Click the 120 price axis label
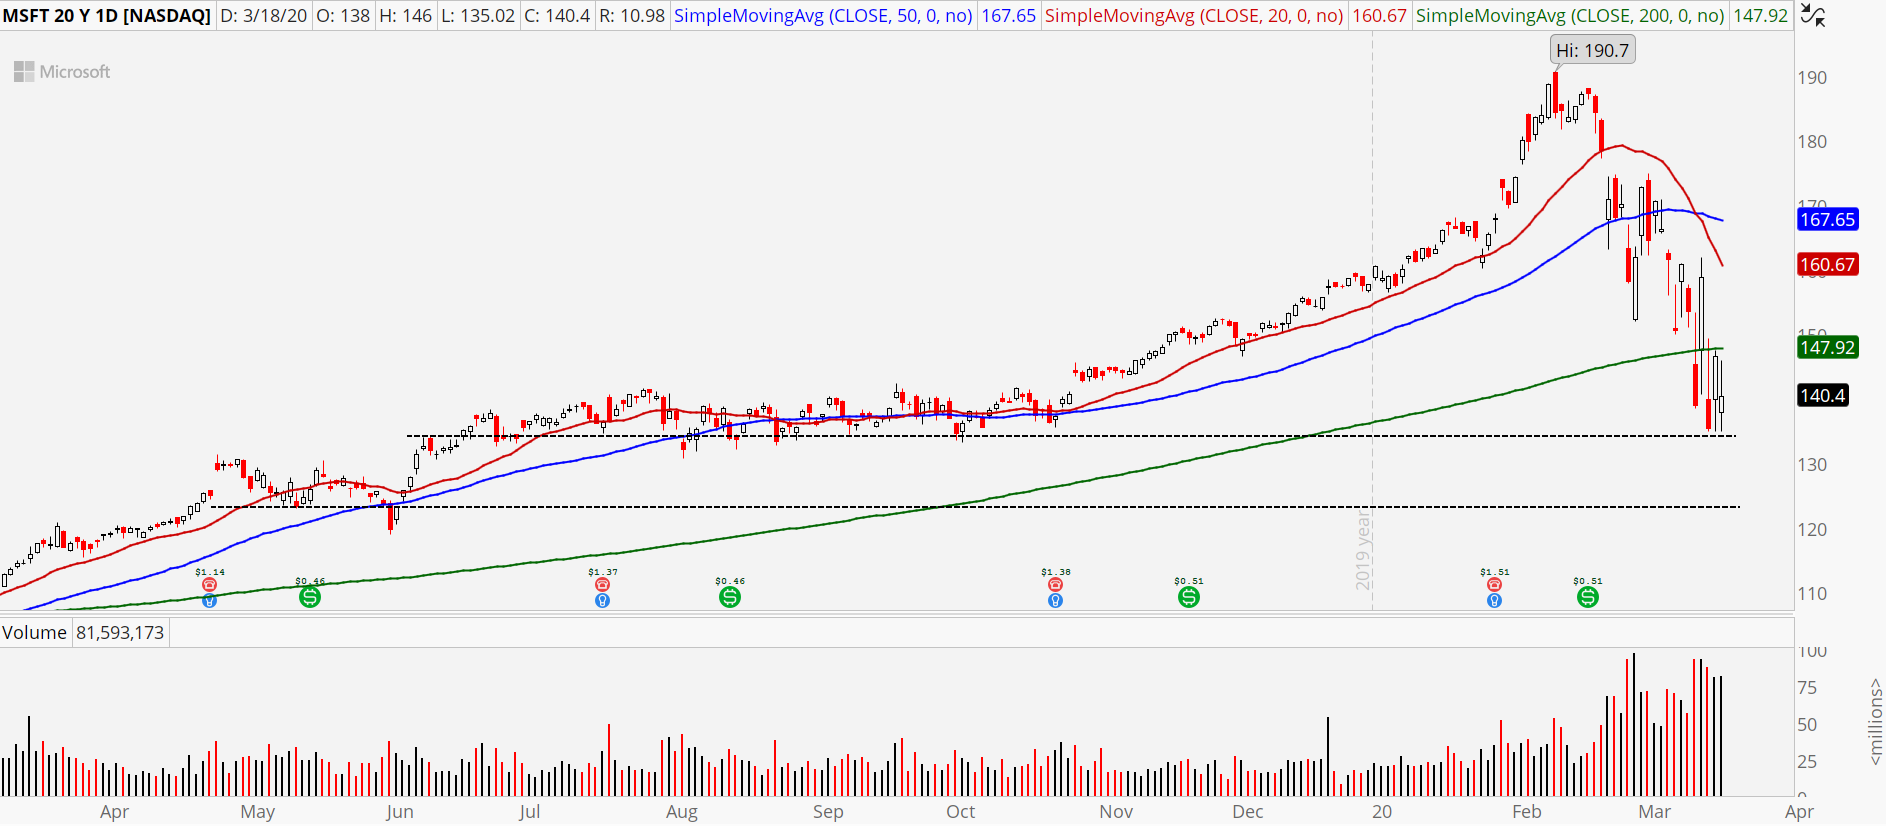Viewport: 1886px width, 826px height. 1812,529
